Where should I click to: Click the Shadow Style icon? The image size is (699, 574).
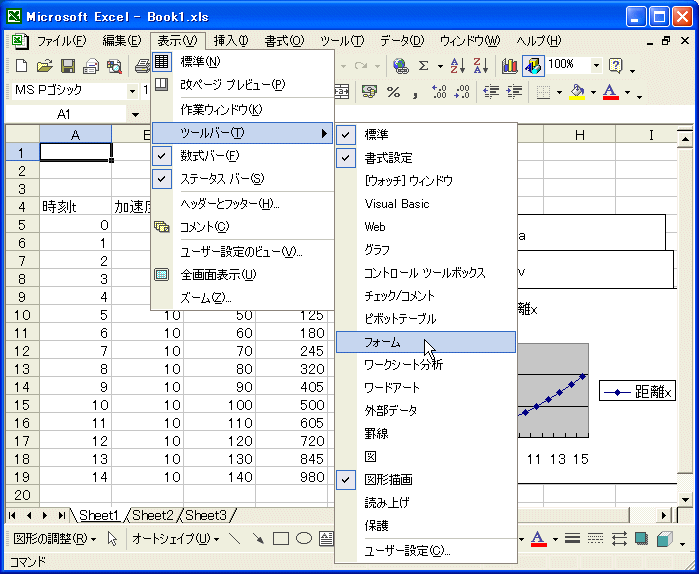click(x=641, y=539)
